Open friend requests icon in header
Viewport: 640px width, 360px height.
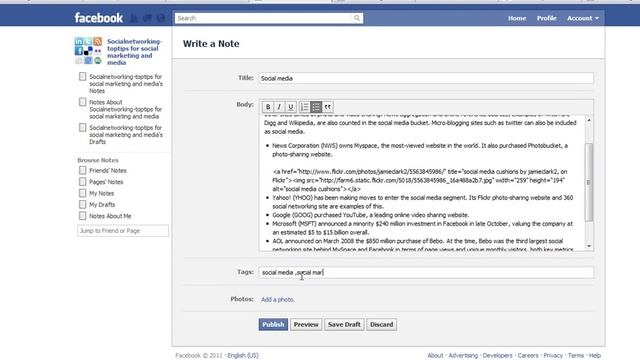pos(133,18)
